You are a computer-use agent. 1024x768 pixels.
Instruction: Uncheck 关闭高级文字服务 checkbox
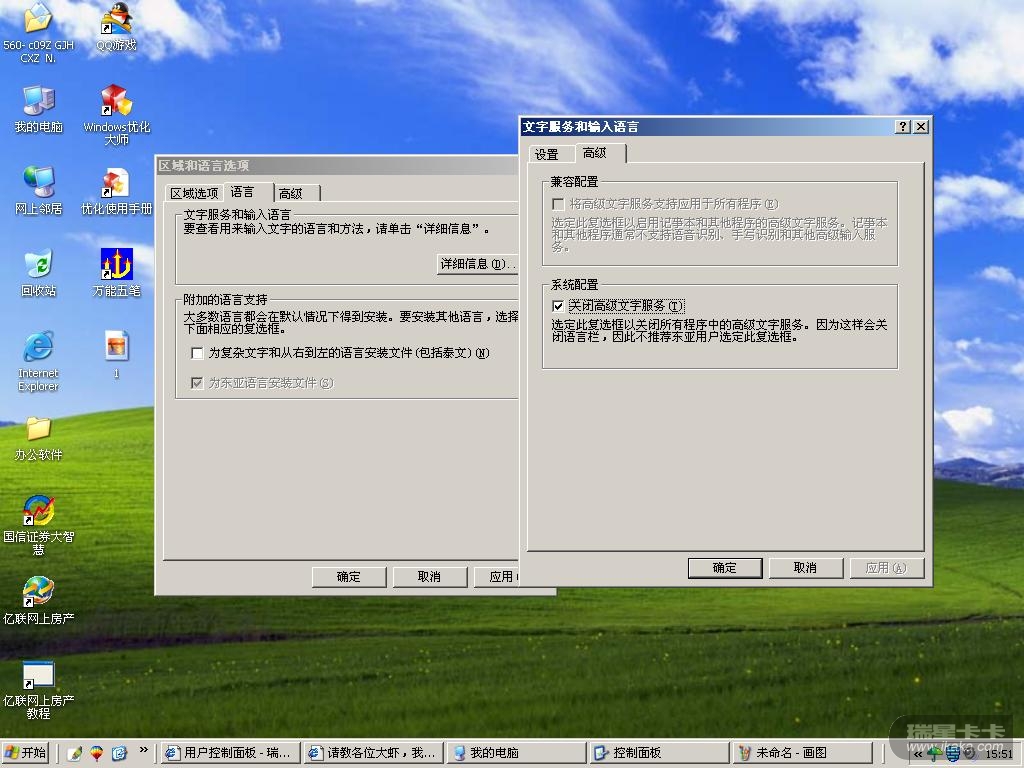tap(558, 306)
